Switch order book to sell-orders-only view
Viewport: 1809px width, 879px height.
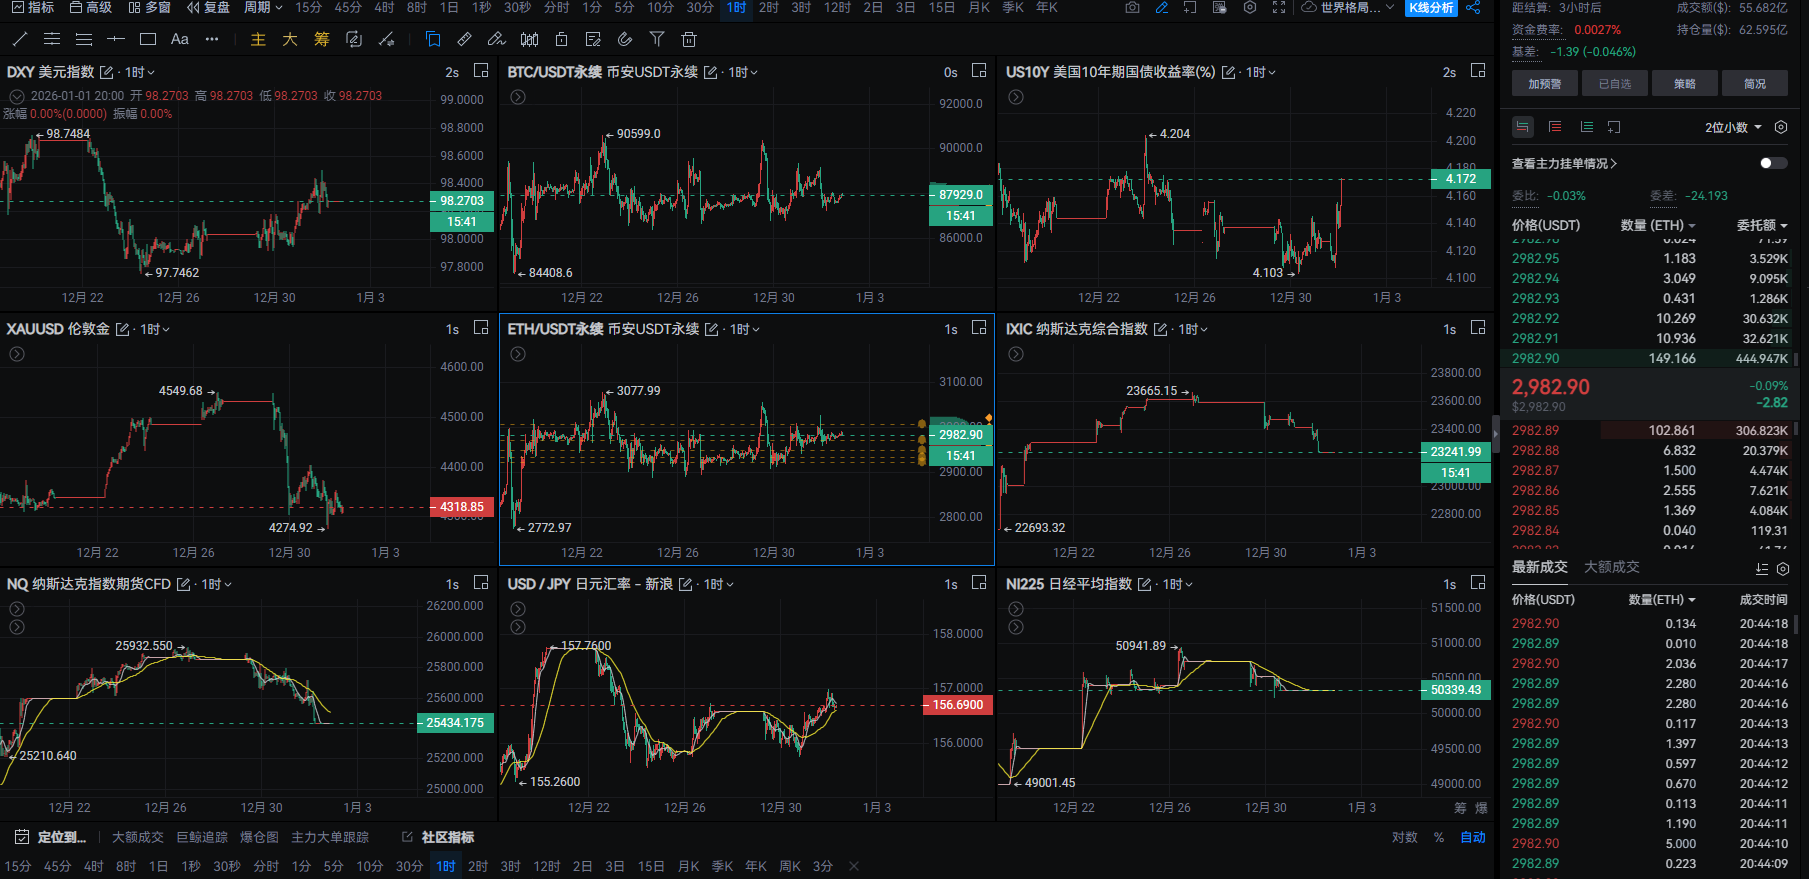pyautogui.click(x=1555, y=127)
